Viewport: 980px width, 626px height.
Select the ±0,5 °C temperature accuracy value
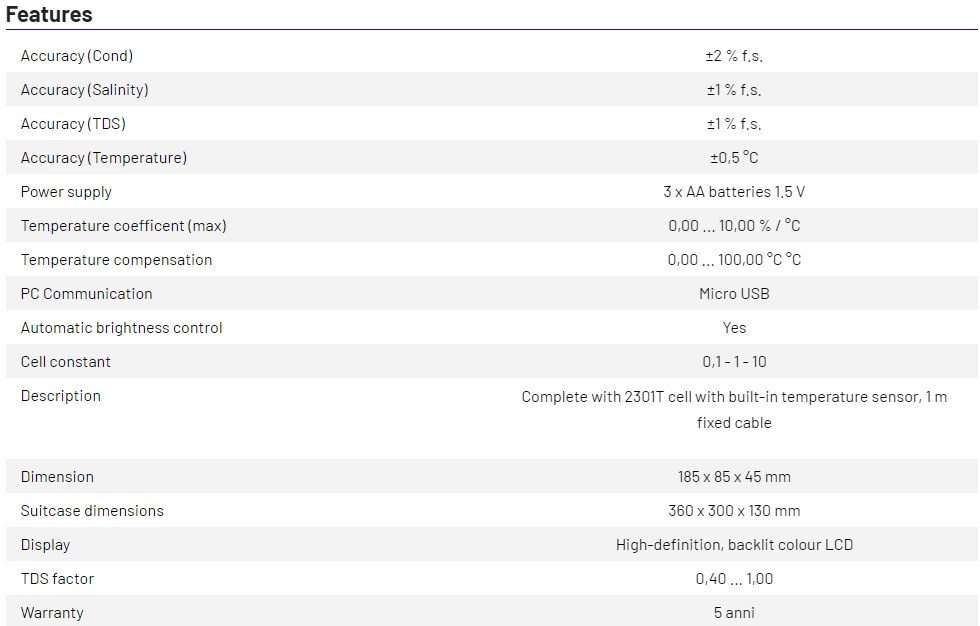(734, 158)
